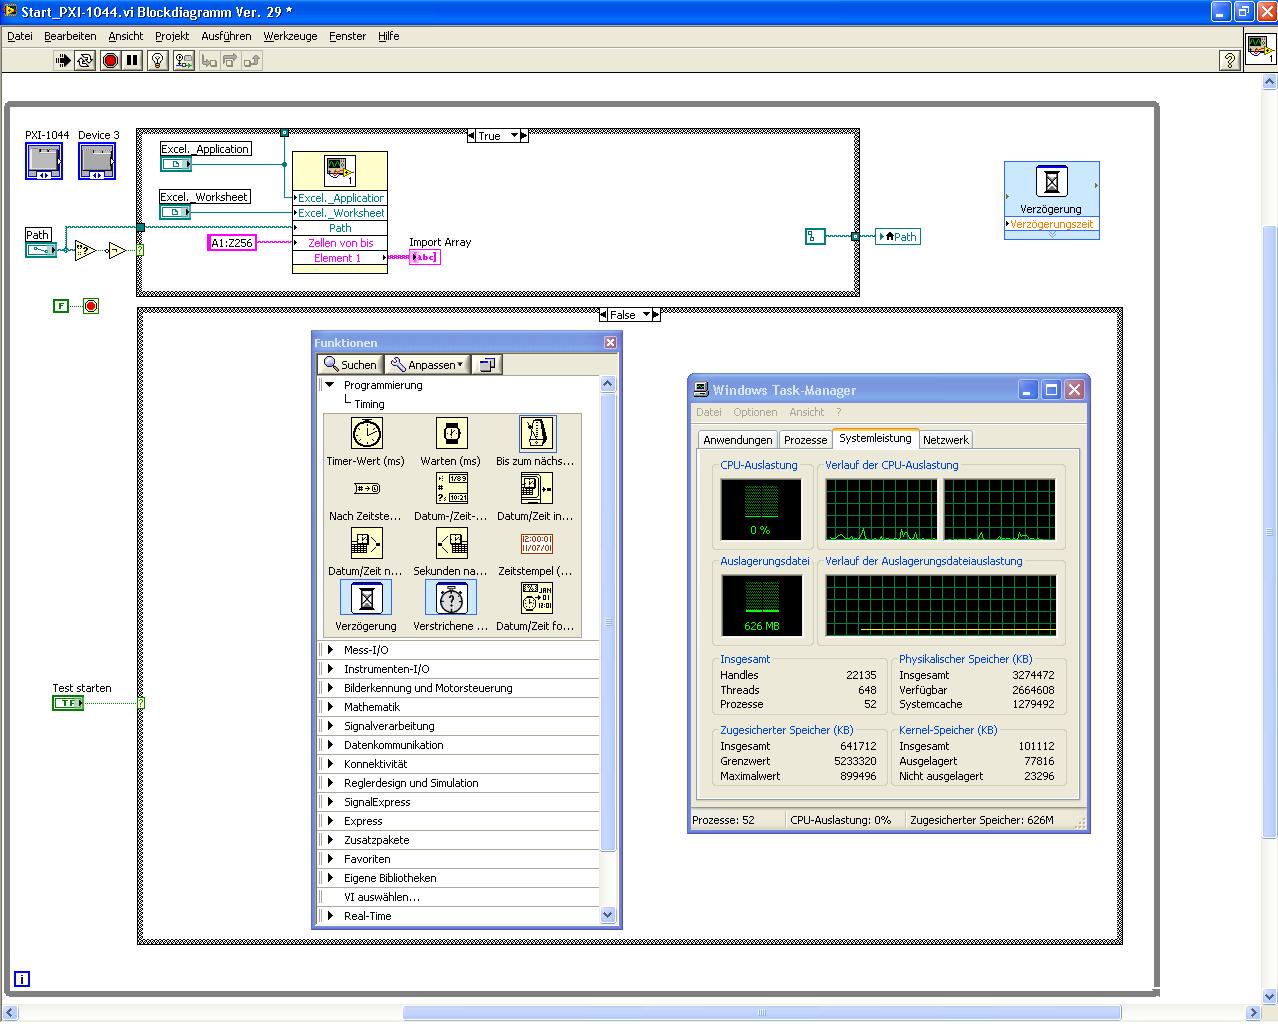The image size is (1278, 1024).
Task: Click the Run Continuously toolbar button
Action: [85, 61]
